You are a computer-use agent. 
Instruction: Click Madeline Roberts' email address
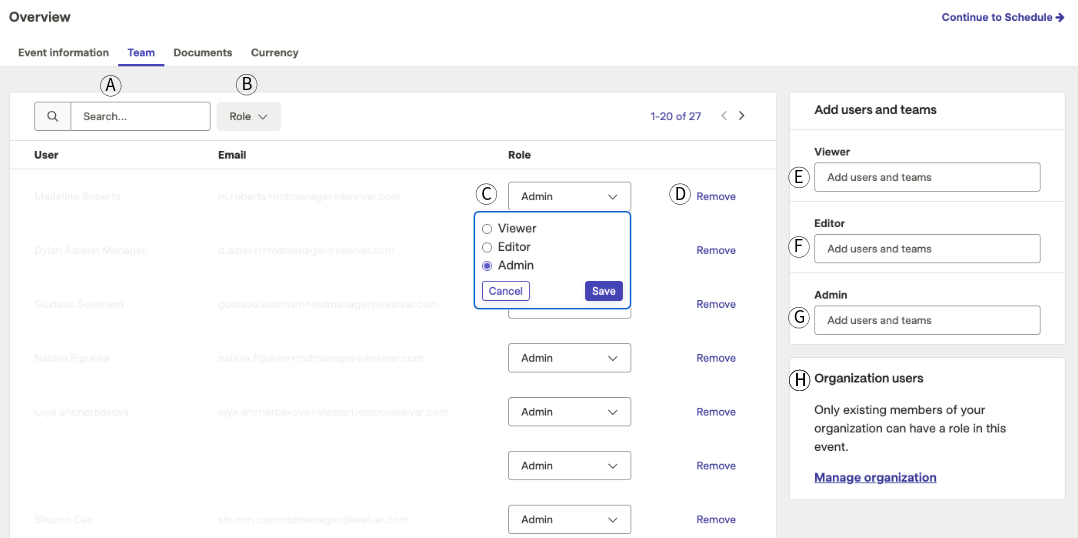click(309, 197)
